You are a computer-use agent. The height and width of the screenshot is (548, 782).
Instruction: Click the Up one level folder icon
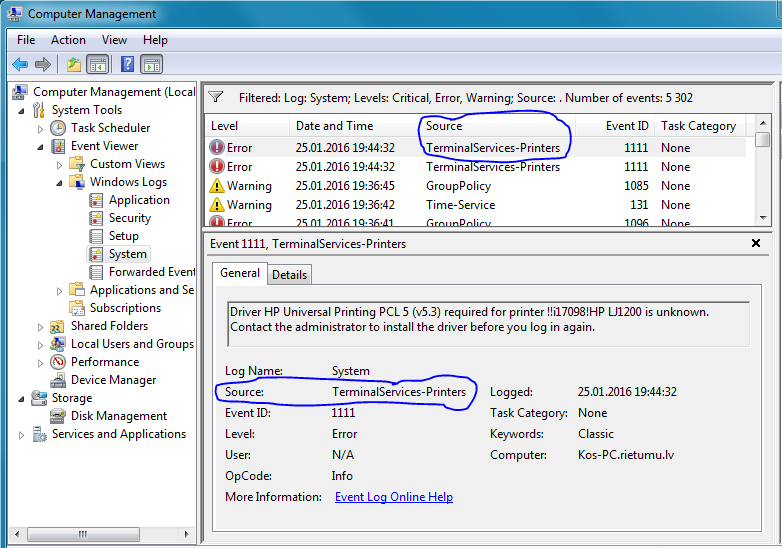[73, 64]
